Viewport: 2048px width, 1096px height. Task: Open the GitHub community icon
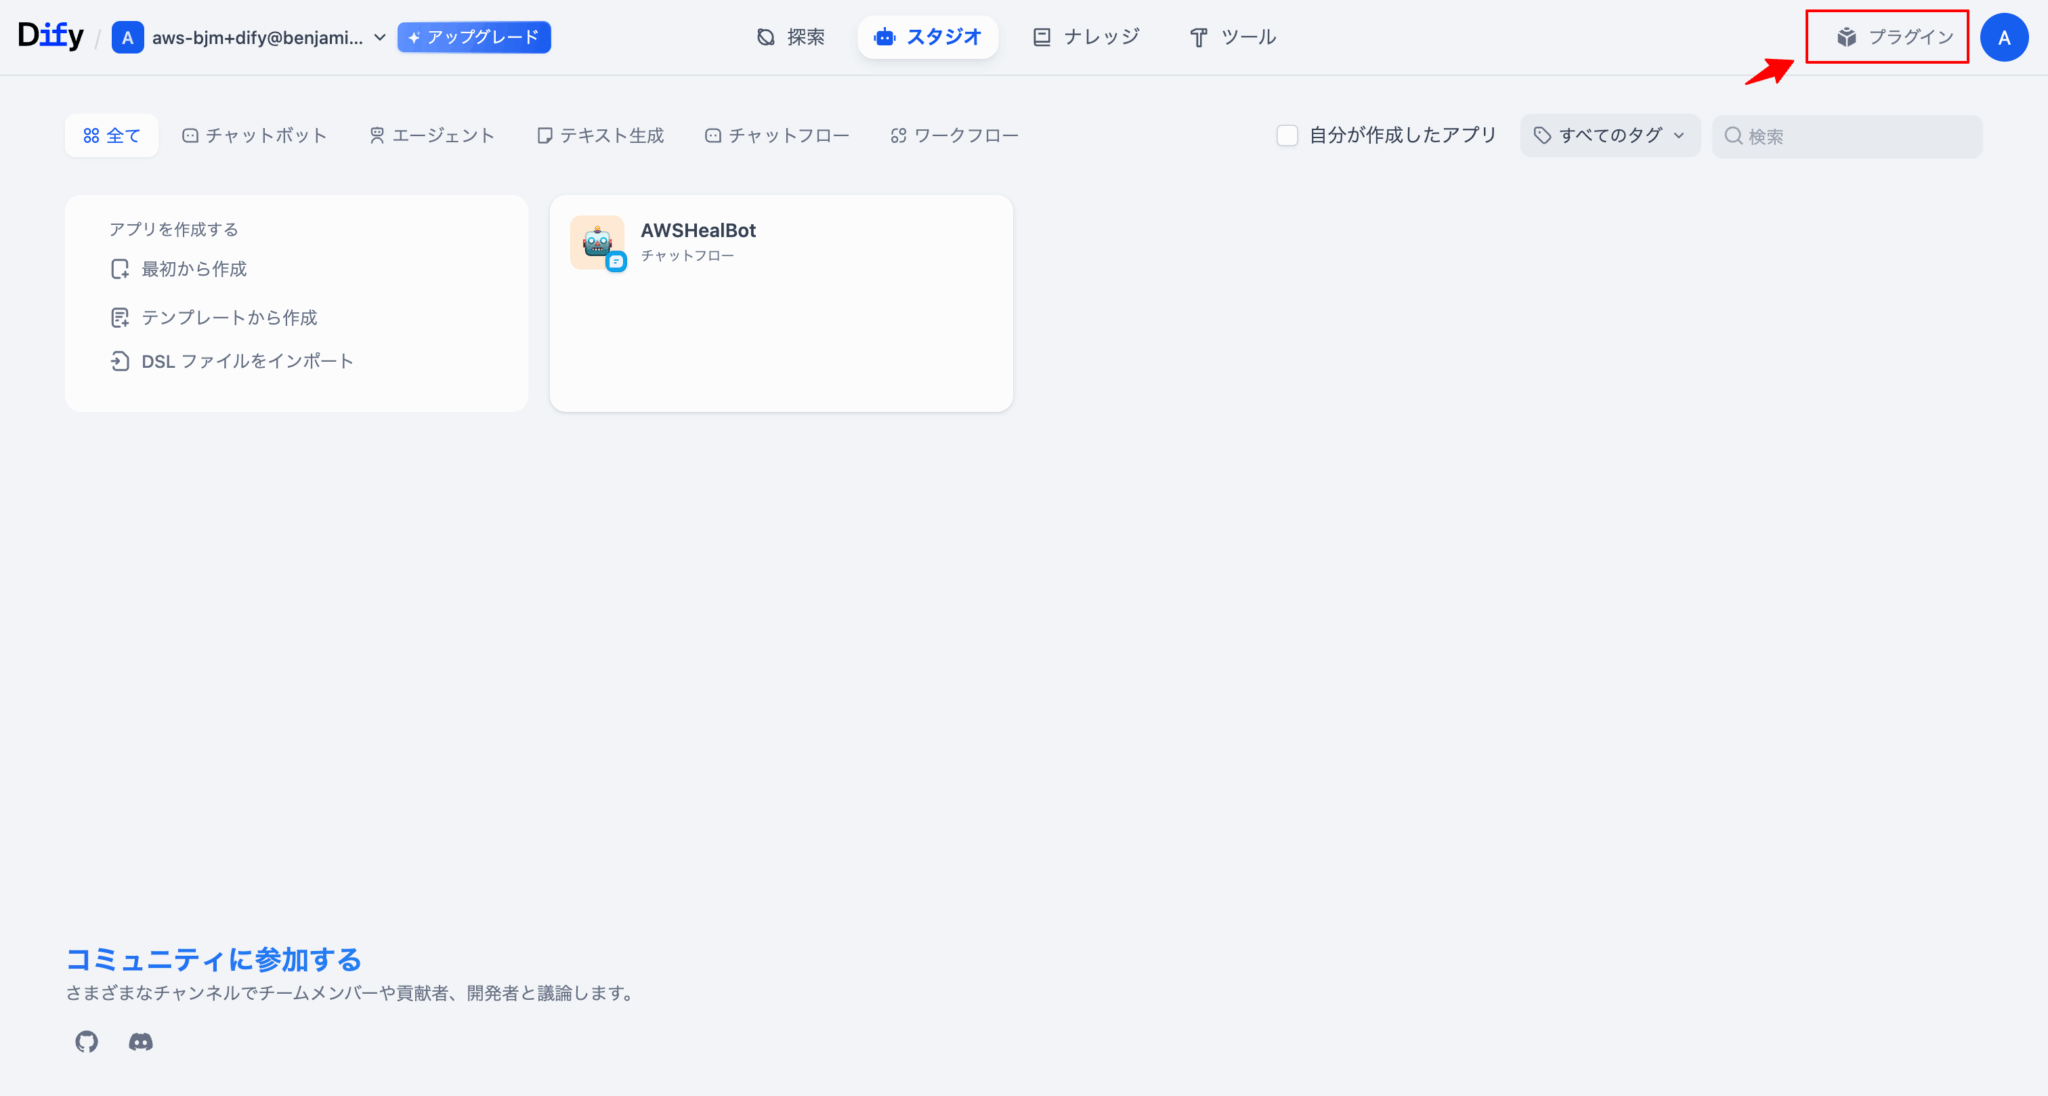tap(86, 1042)
